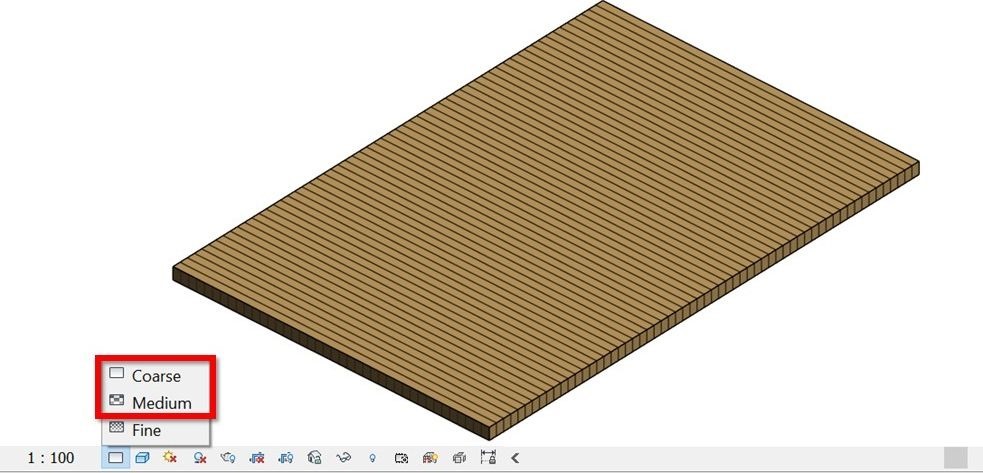This screenshot has width=983, height=473.
Task: Select Fine detail level
Action: 155,430
